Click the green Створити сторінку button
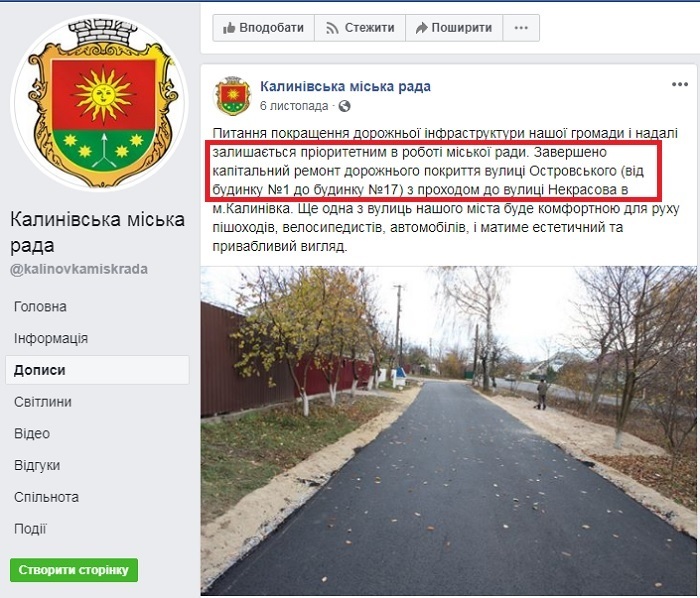 click(74, 570)
